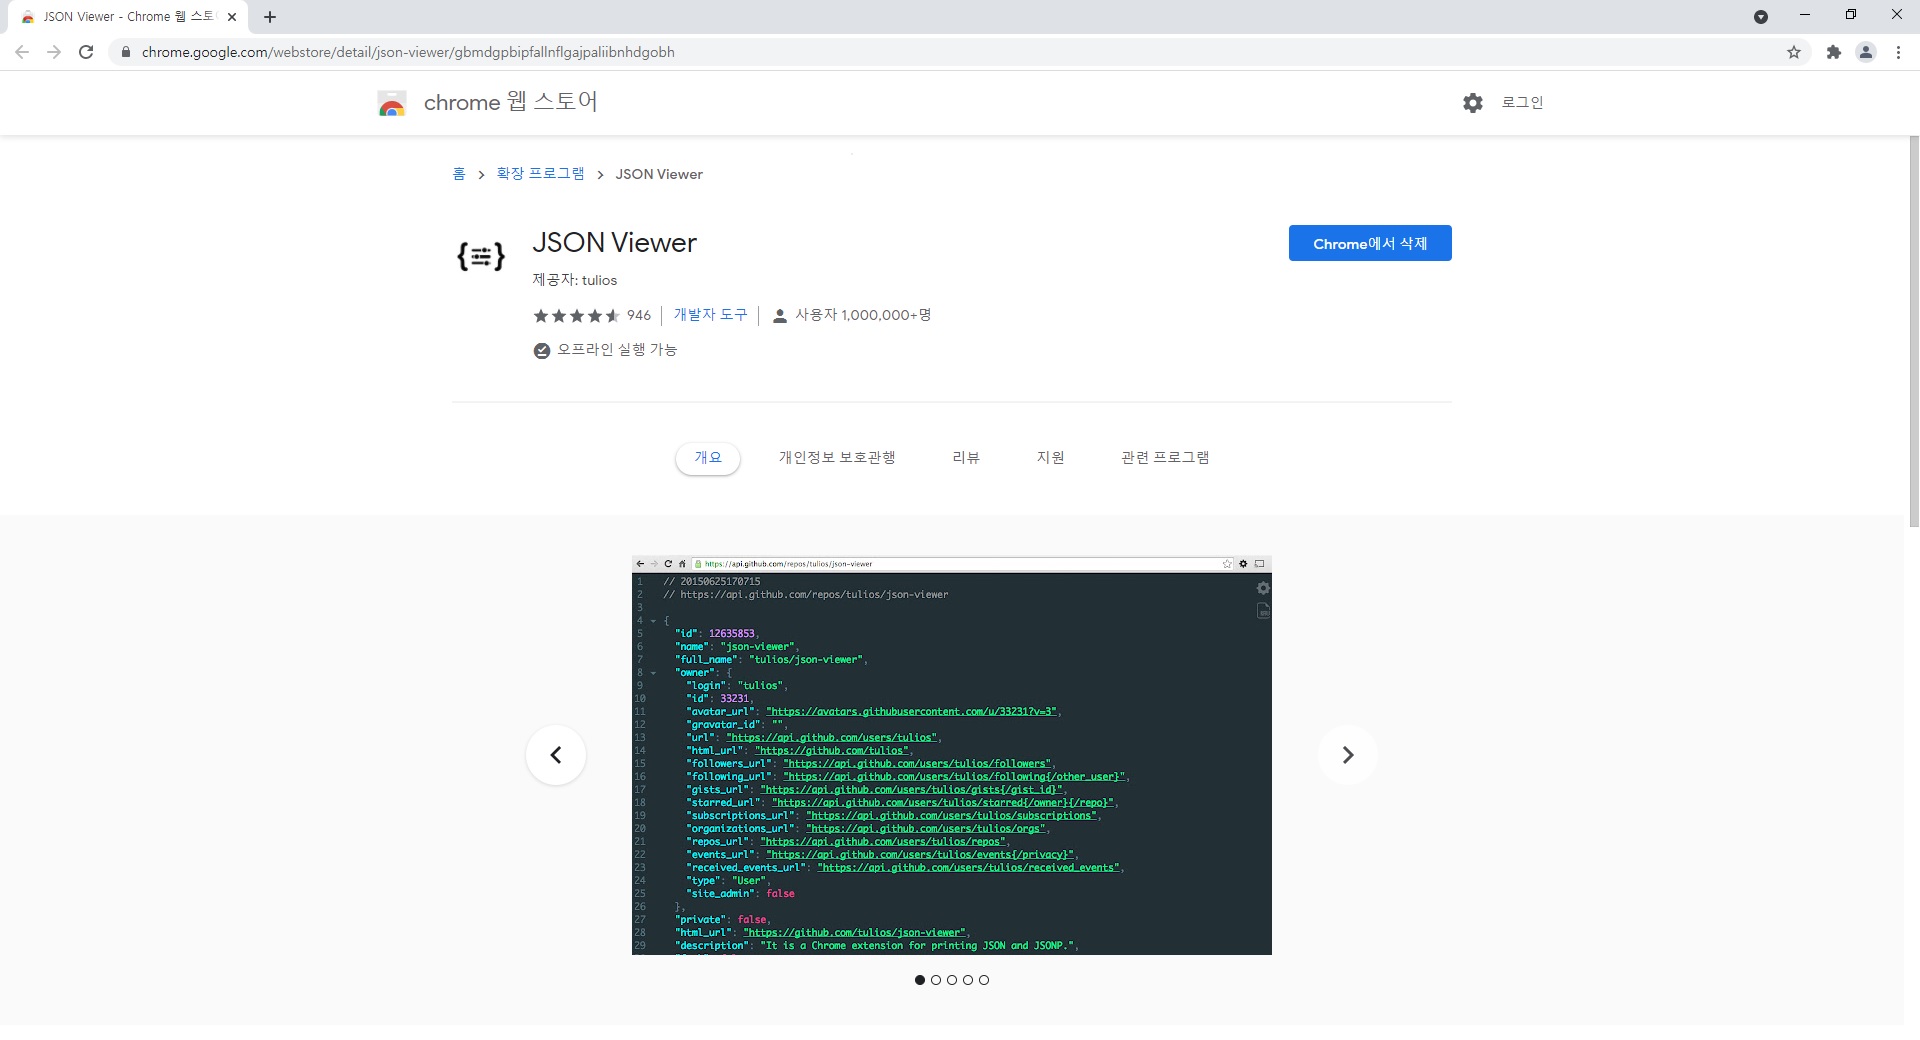The height and width of the screenshot is (1040, 1920).
Task: Open a new browser tab
Action: click(x=270, y=17)
